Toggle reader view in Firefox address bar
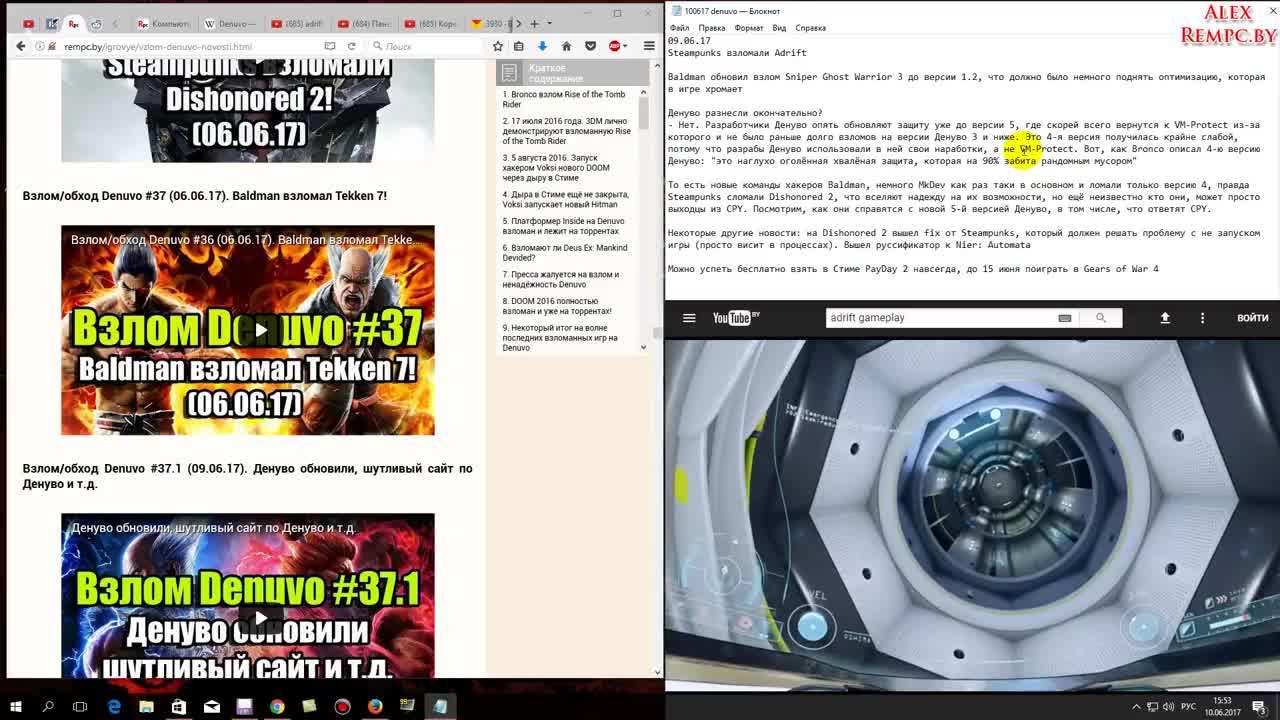The width and height of the screenshot is (1280, 720). coord(330,46)
